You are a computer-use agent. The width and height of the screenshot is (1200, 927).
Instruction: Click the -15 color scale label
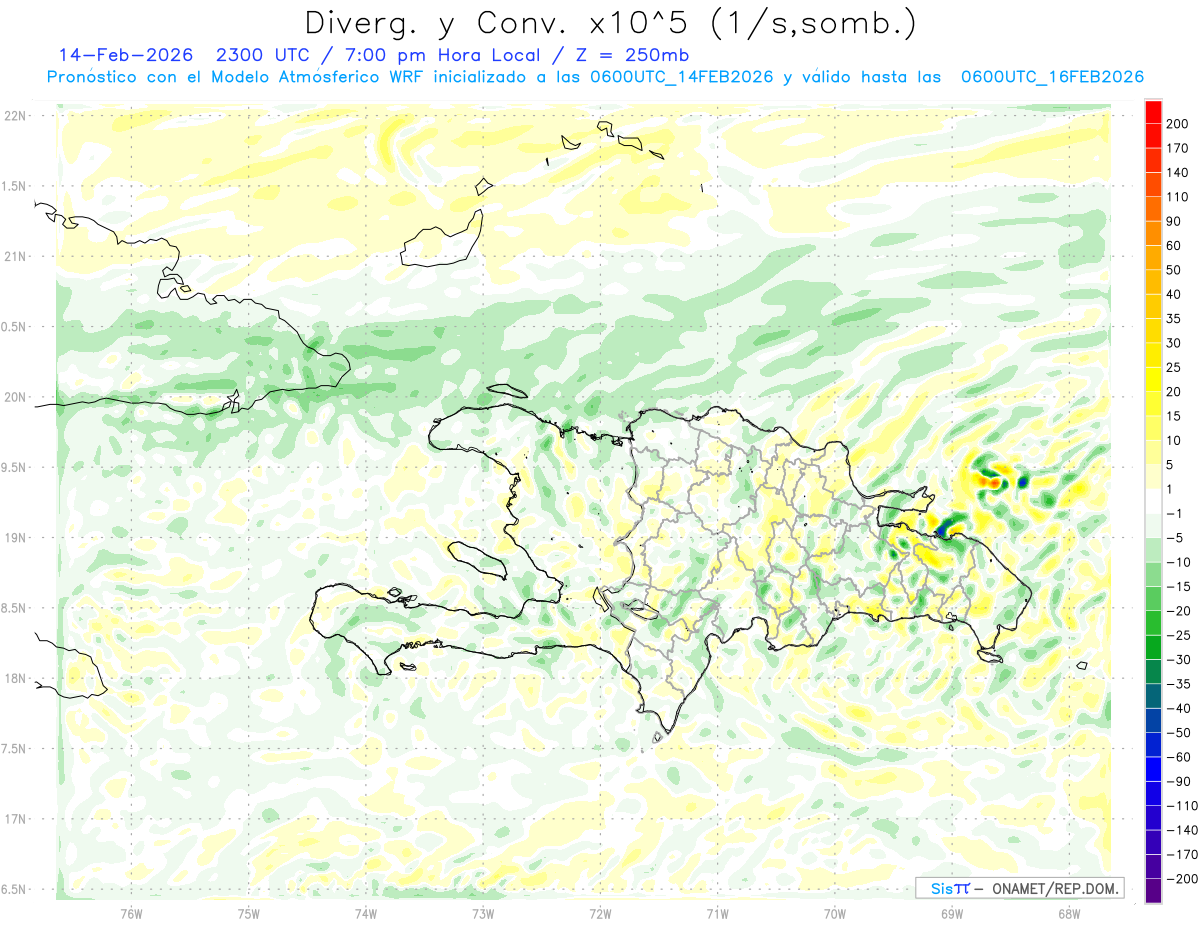(x=1179, y=586)
